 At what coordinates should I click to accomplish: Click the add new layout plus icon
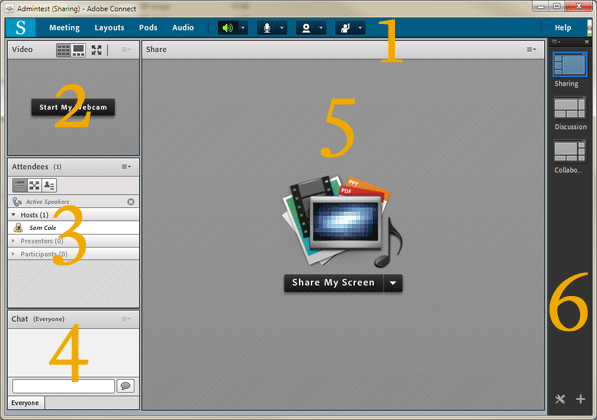[581, 399]
